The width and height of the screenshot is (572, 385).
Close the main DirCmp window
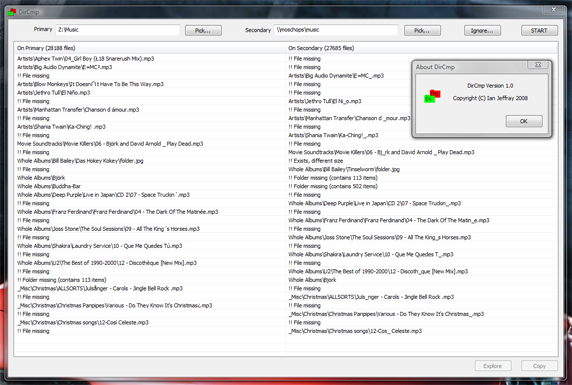tap(553, 10)
